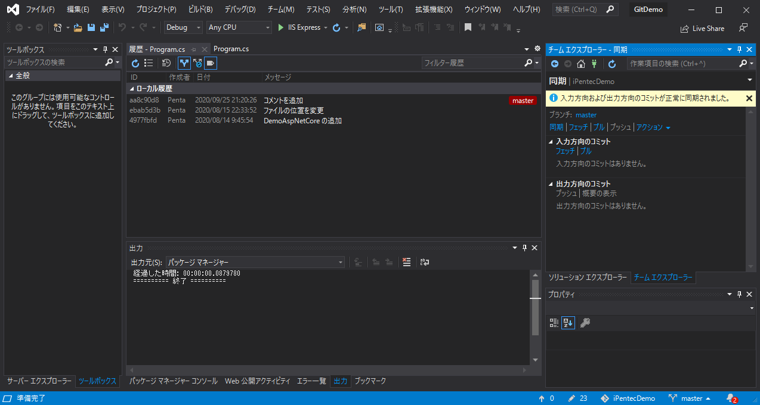The height and width of the screenshot is (405, 760).
Task: Open the Build (ビルド) menu
Action: pyautogui.click(x=200, y=10)
